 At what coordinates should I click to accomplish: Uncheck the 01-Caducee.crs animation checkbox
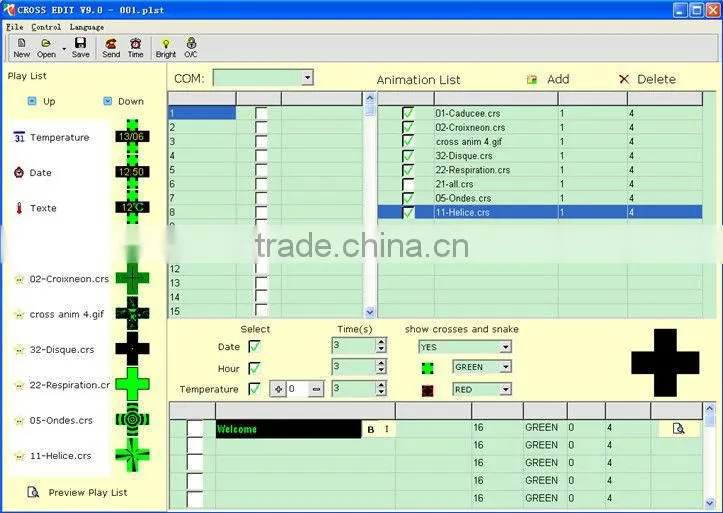[x=408, y=113]
